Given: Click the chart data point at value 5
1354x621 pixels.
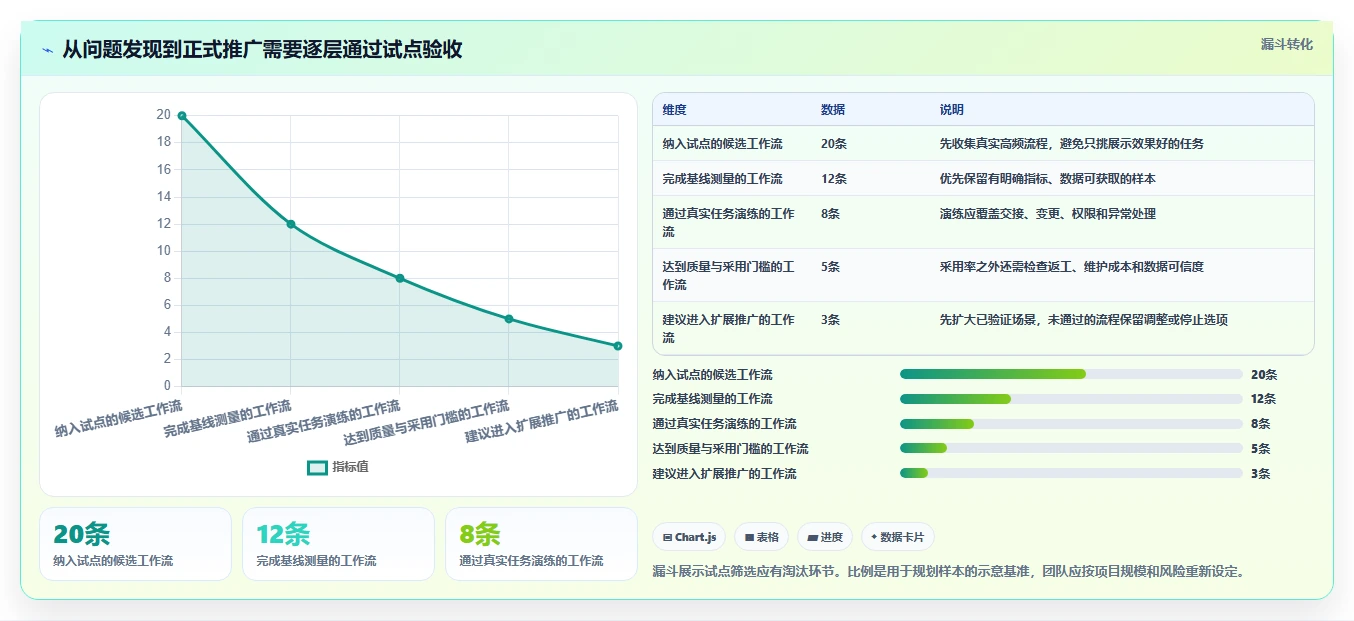Looking at the screenshot, I should [509, 319].
